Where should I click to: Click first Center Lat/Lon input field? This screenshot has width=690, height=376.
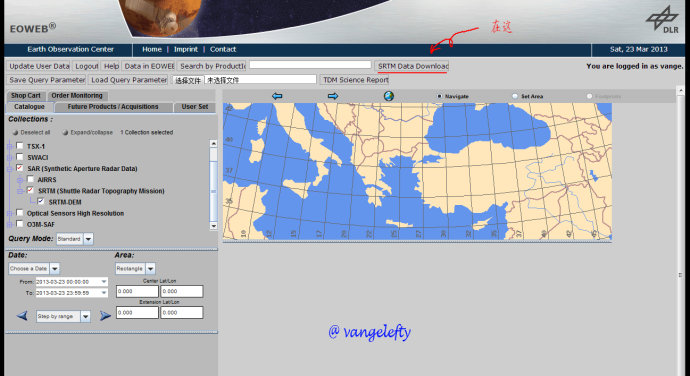pyautogui.click(x=137, y=291)
